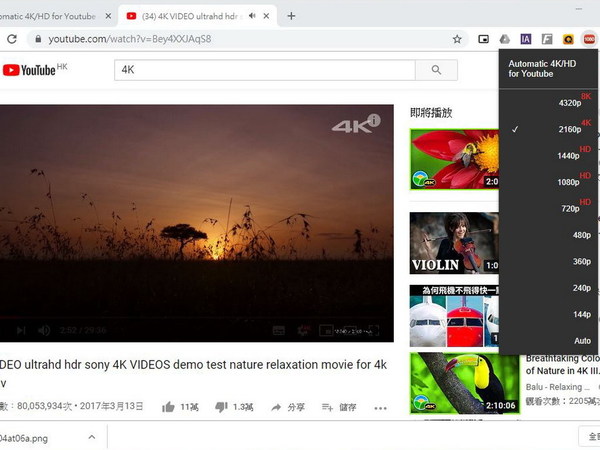Skip to next video in player controls
This screenshot has width=600, height=450.
pos(21,330)
